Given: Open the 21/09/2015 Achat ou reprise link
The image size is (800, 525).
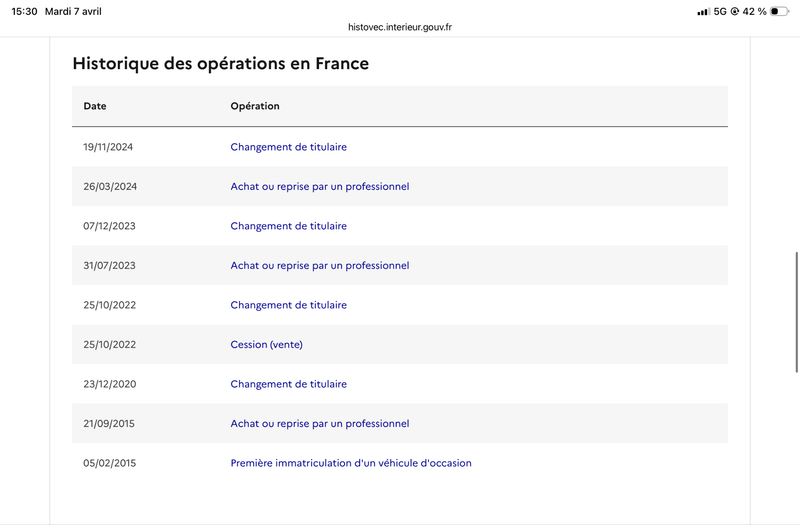Looking at the screenshot, I should (320, 423).
